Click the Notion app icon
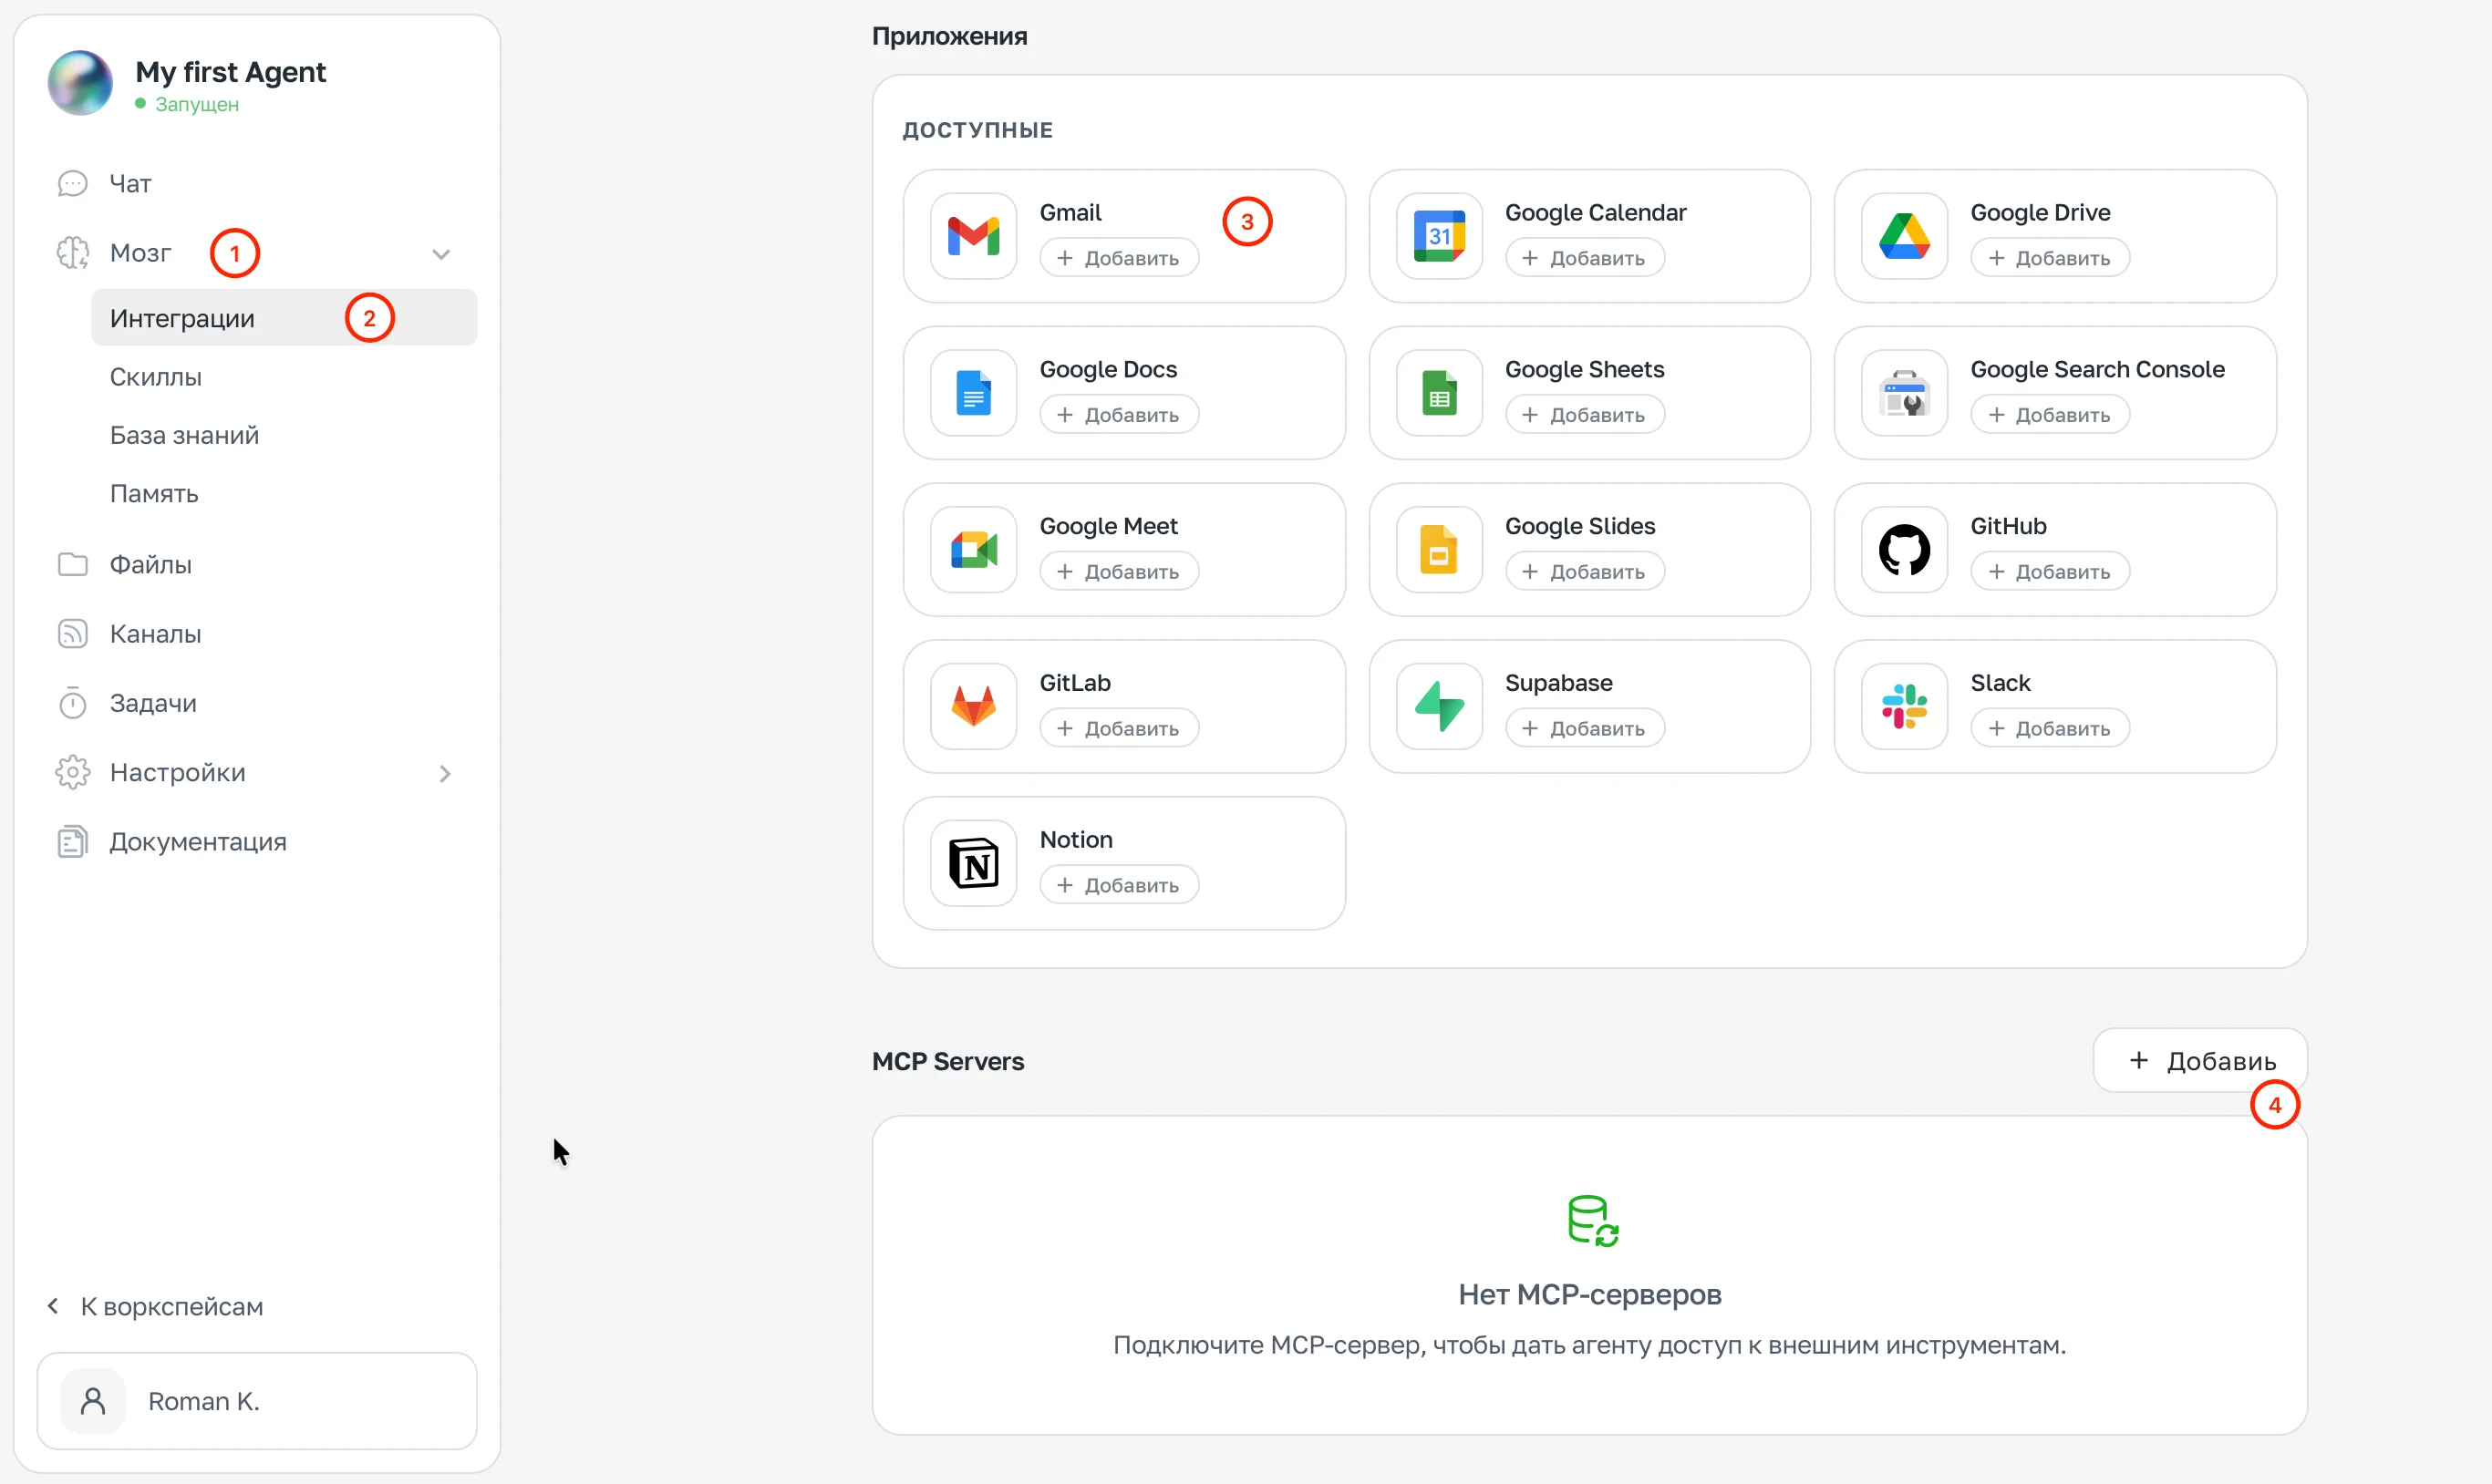Viewport: 2492px width, 1484px height. point(973,863)
